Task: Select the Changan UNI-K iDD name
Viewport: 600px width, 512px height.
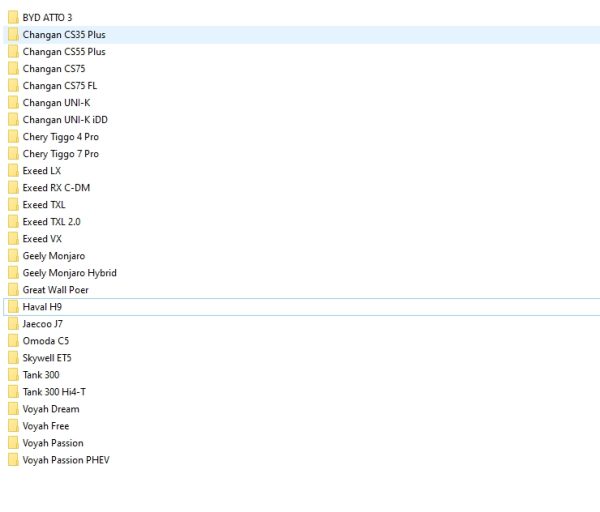Action: [x=65, y=120]
